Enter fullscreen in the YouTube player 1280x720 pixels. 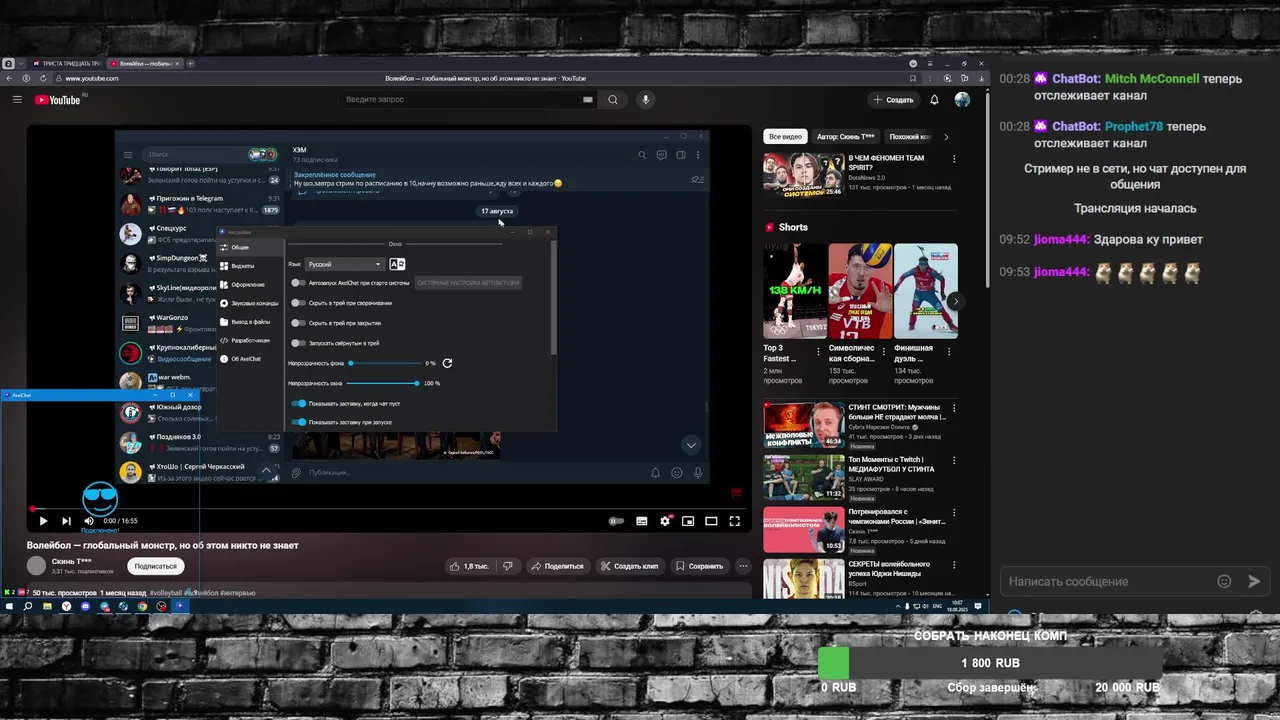point(734,521)
